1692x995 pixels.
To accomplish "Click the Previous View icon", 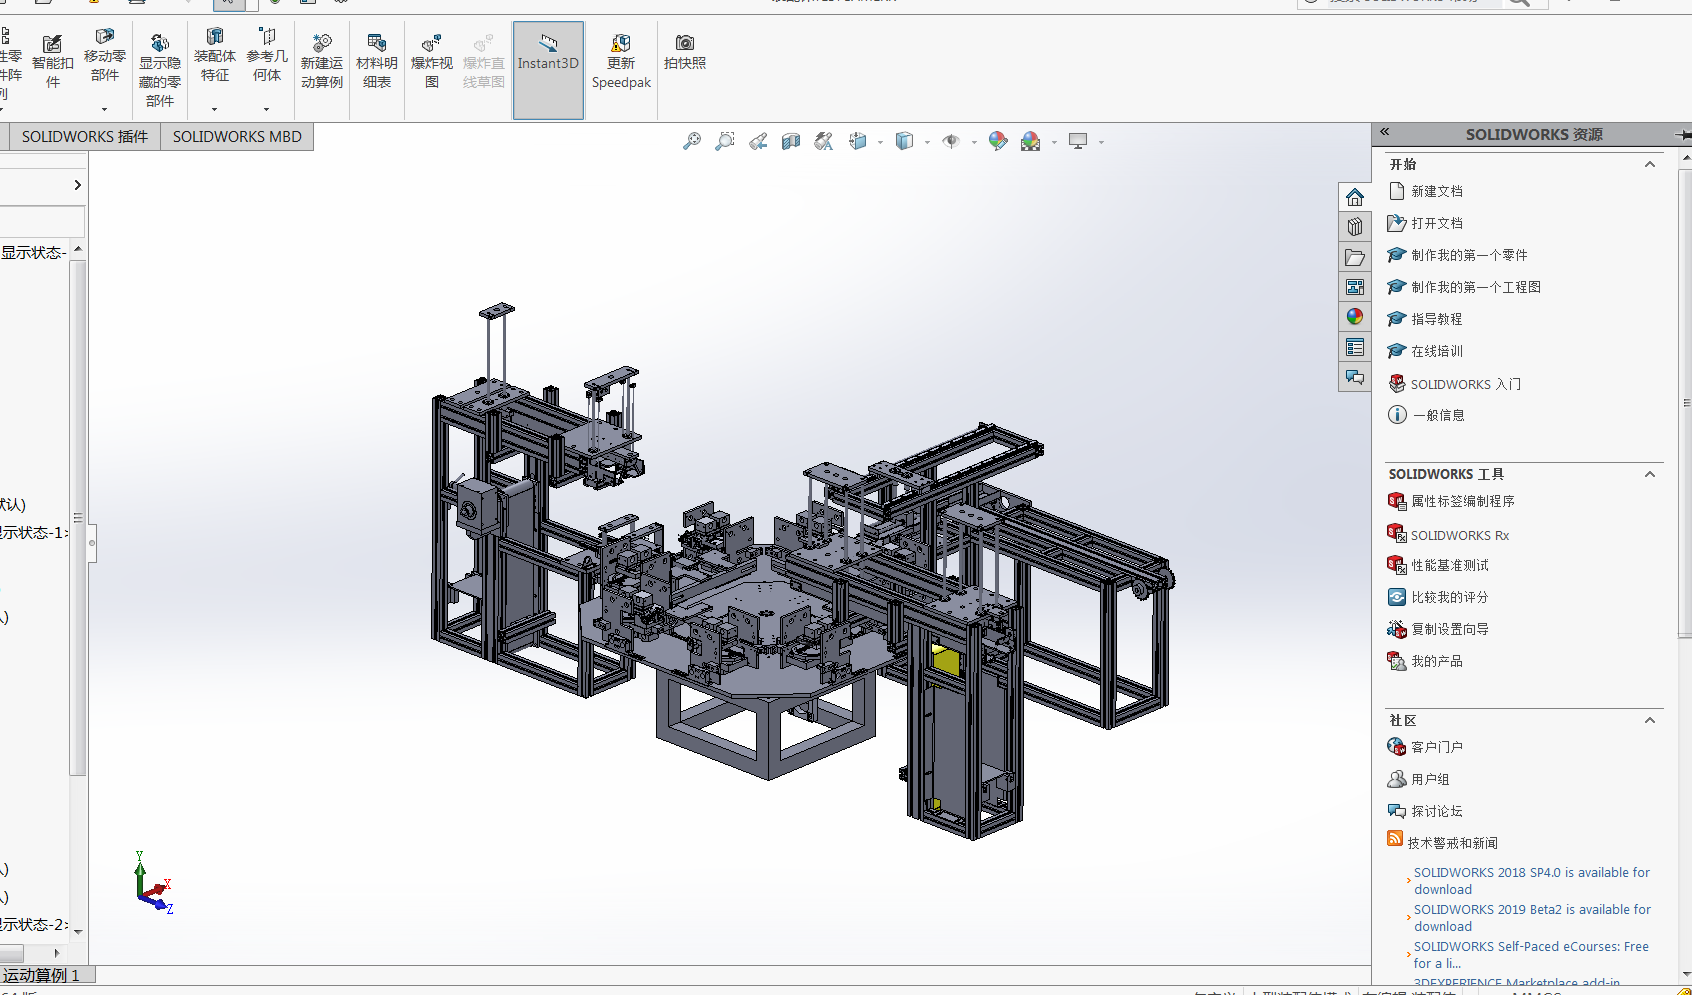I will 758,142.
